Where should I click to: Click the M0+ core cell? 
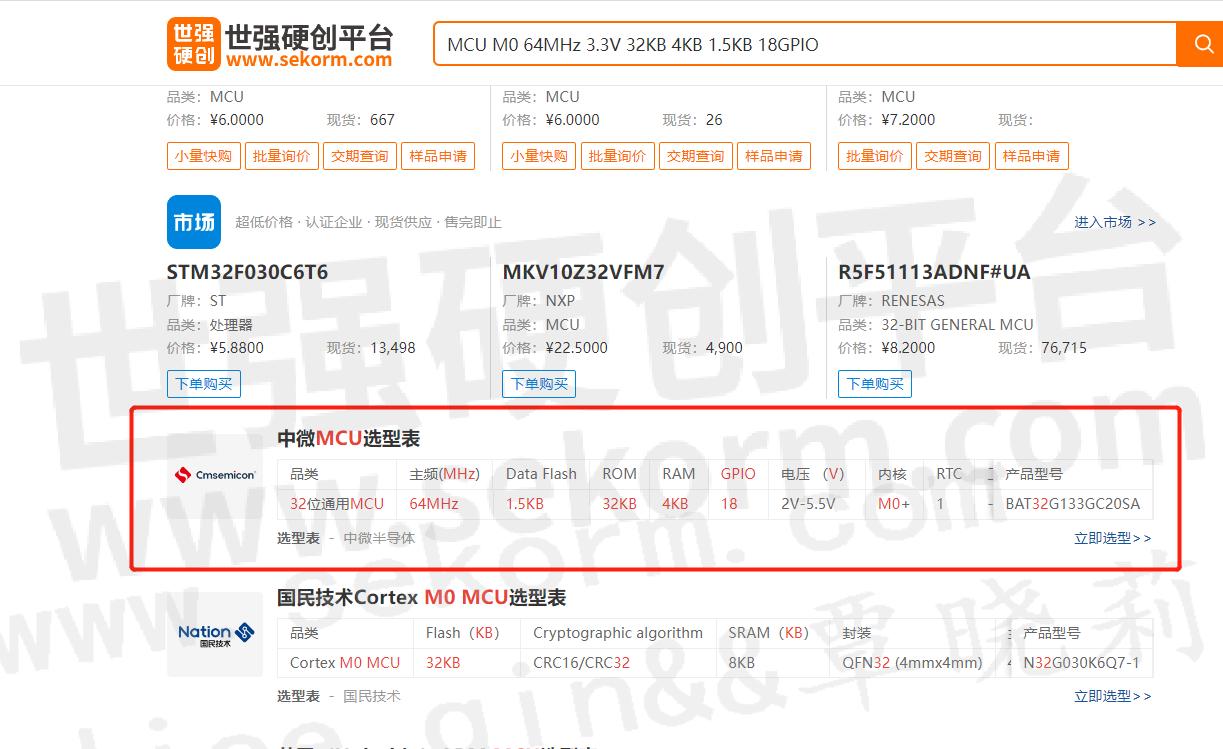894,504
